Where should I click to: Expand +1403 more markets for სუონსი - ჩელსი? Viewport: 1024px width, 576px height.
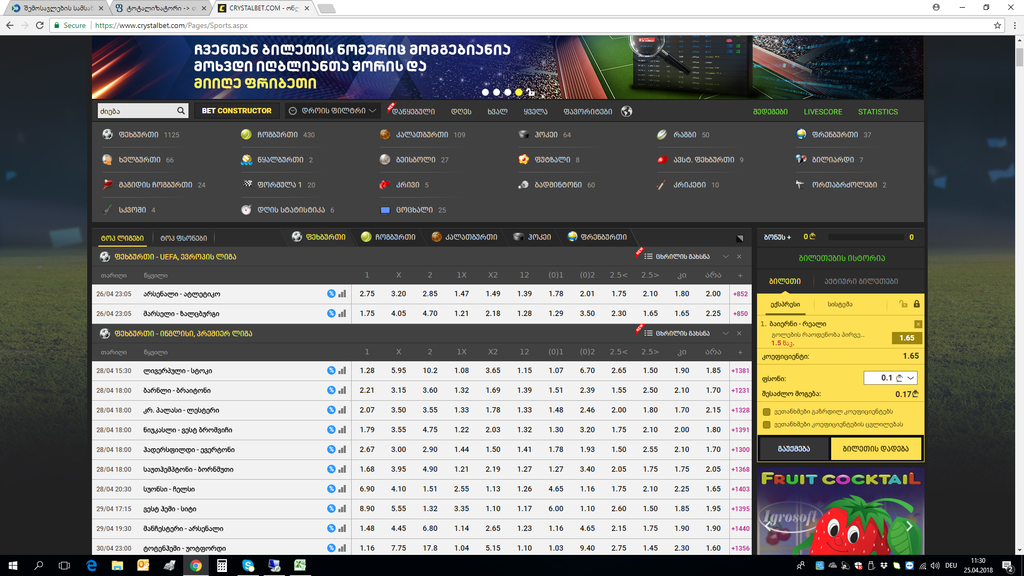(741, 488)
